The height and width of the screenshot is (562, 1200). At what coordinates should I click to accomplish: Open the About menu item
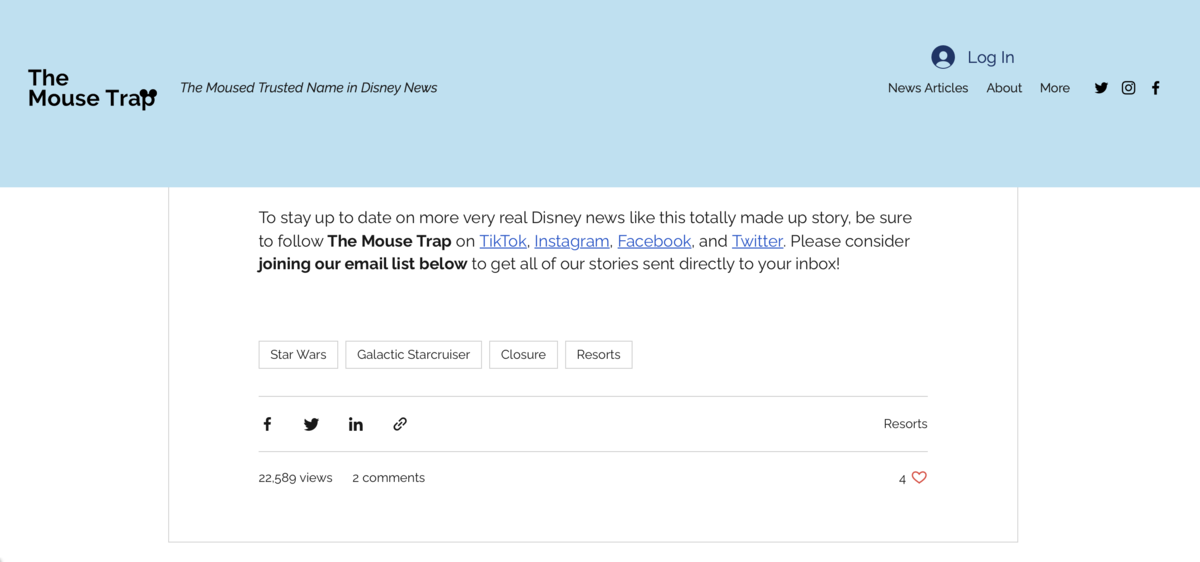tap(1004, 88)
